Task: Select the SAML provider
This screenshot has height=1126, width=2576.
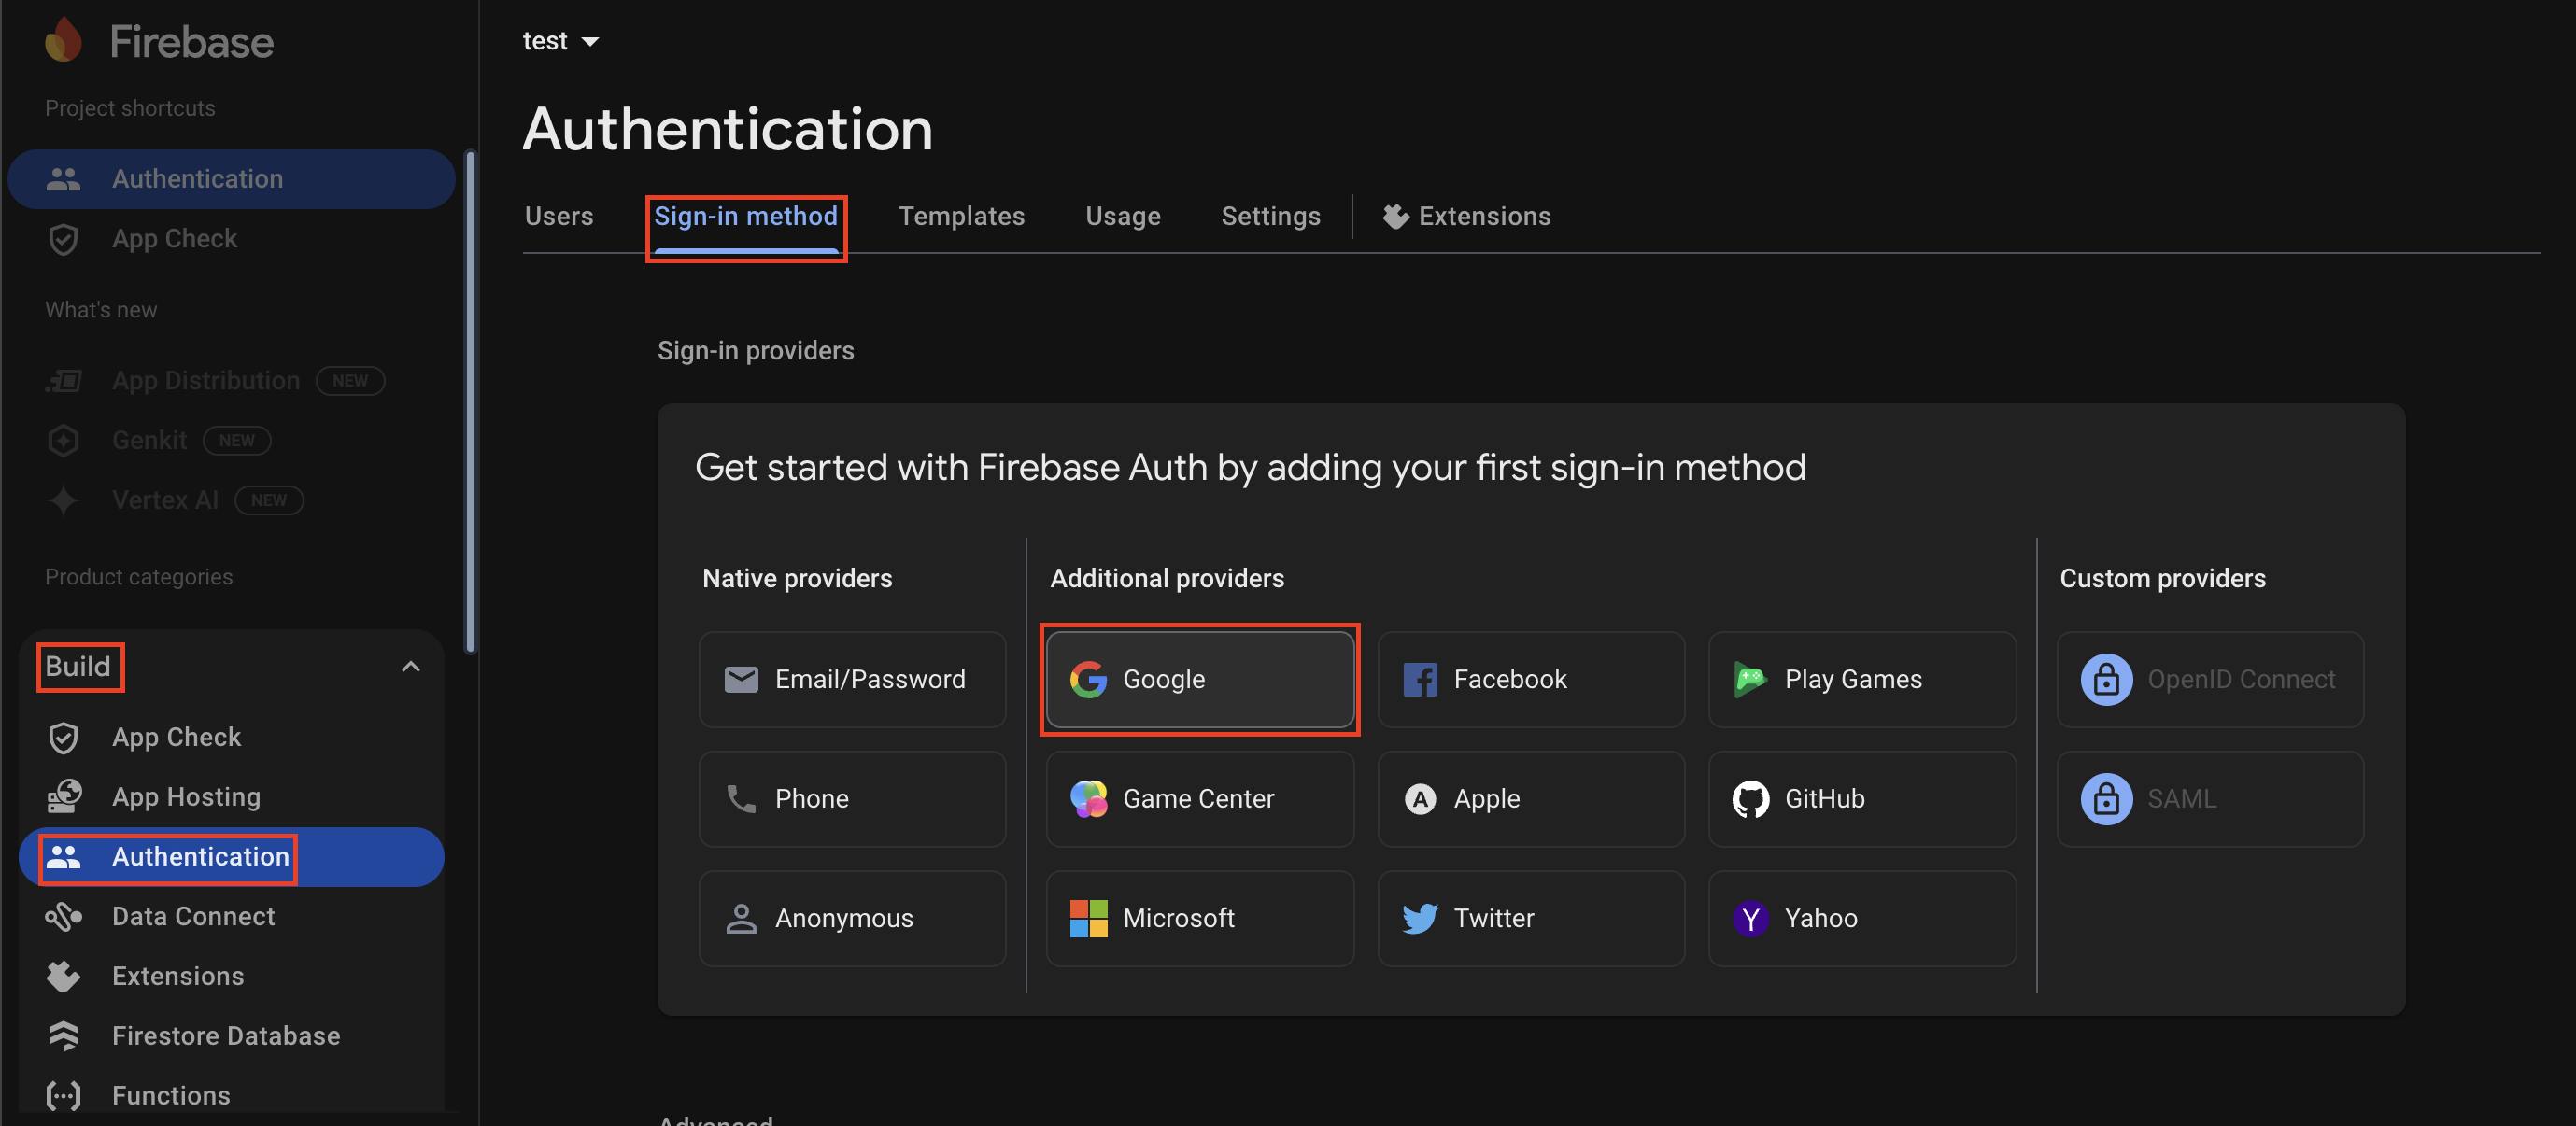Action: tap(2210, 799)
